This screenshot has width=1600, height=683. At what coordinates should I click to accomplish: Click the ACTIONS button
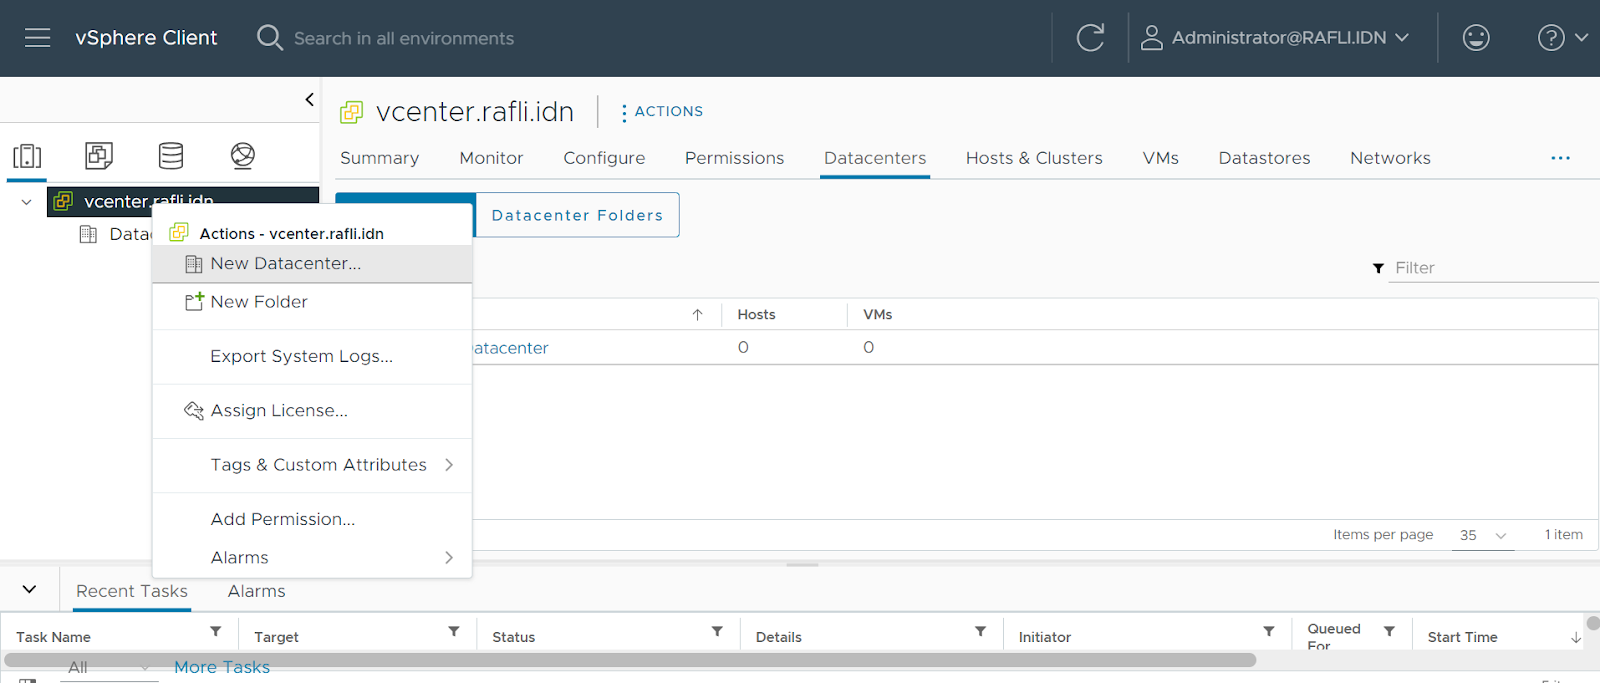click(x=662, y=112)
